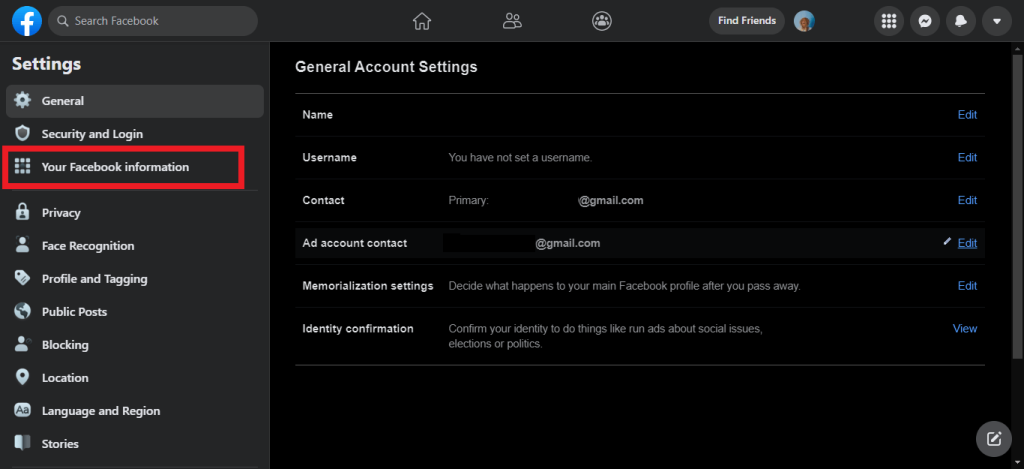Click the Facebook logo icon
The image size is (1024, 469).
click(x=27, y=21)
